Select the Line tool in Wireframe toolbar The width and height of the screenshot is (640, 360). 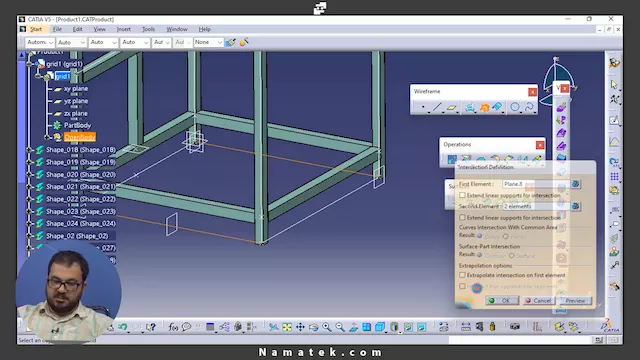click(x=436, y=107)
